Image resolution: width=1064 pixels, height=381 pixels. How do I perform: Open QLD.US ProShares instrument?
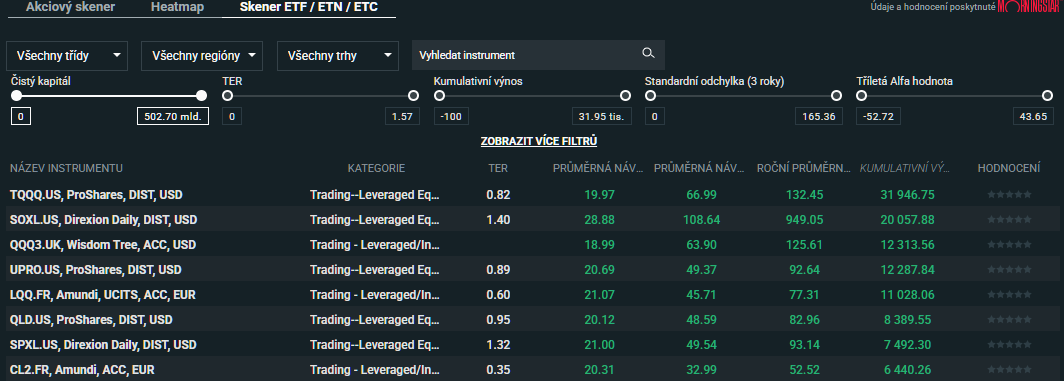tap(91, 320)
